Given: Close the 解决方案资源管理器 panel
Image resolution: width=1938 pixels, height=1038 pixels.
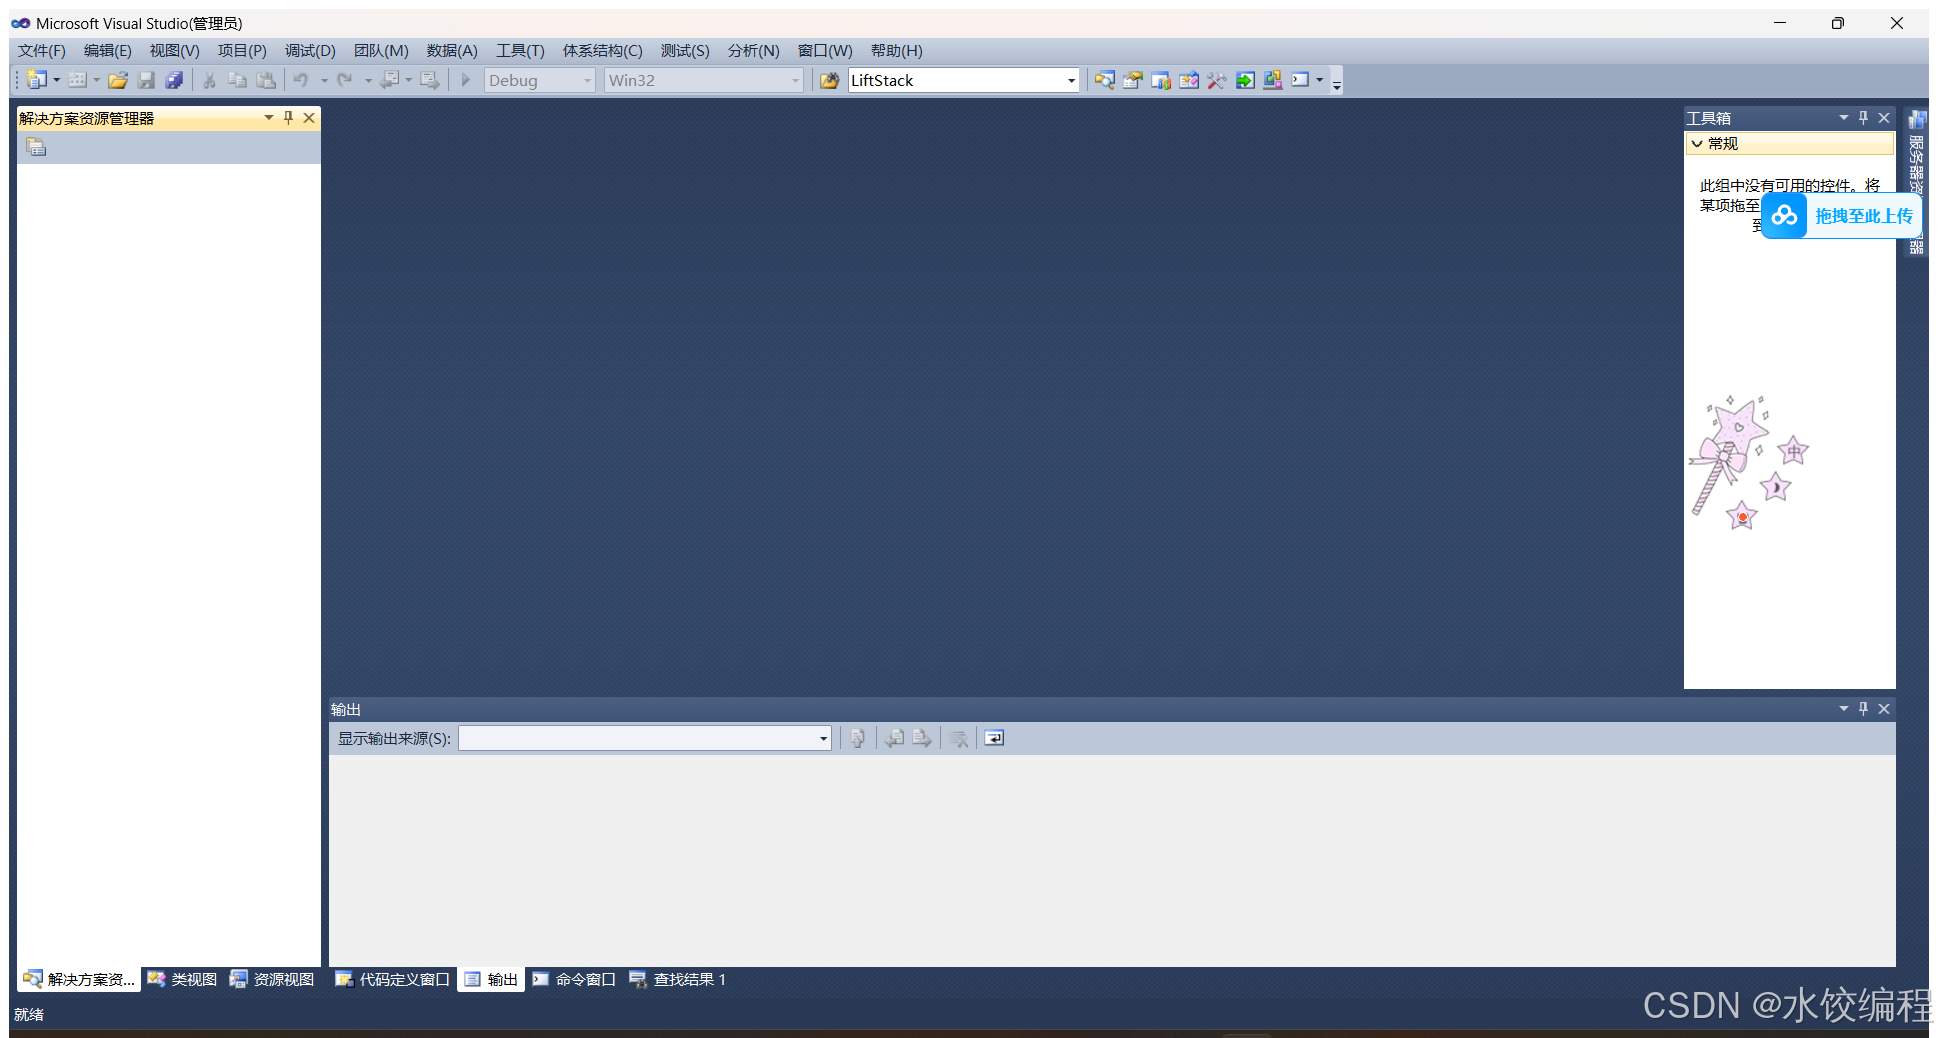Looking at the screenshot, I should (309, 118).
